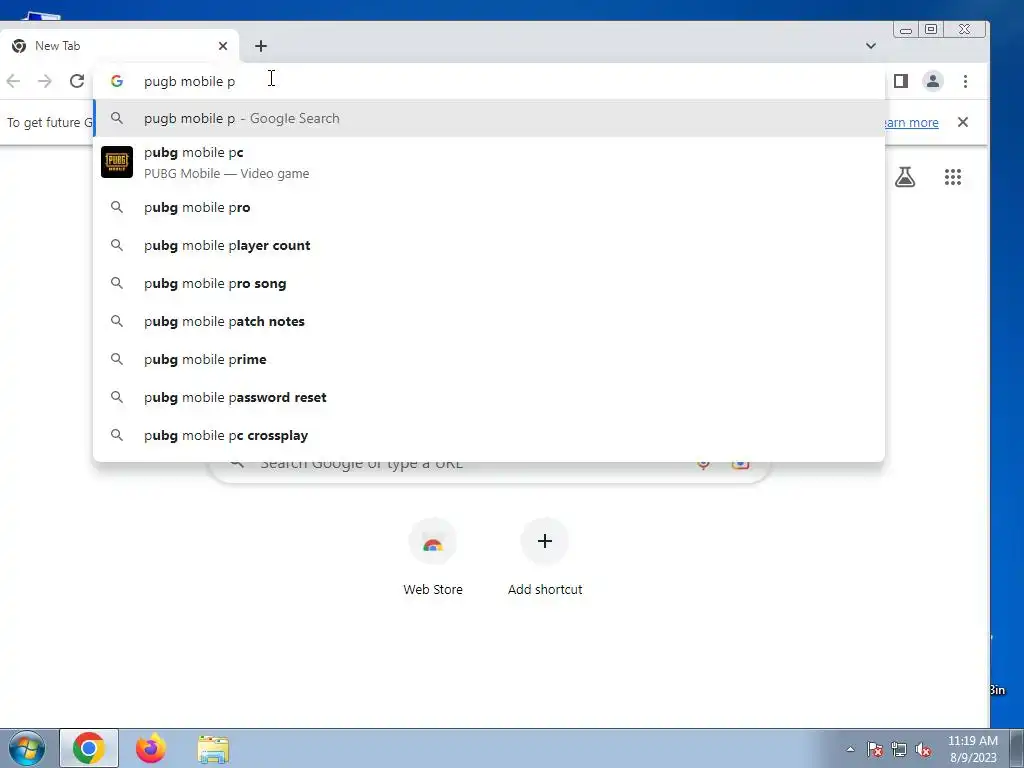Open a new tab with the plus button
The image size is (1024, 768).
click(261, 46)
